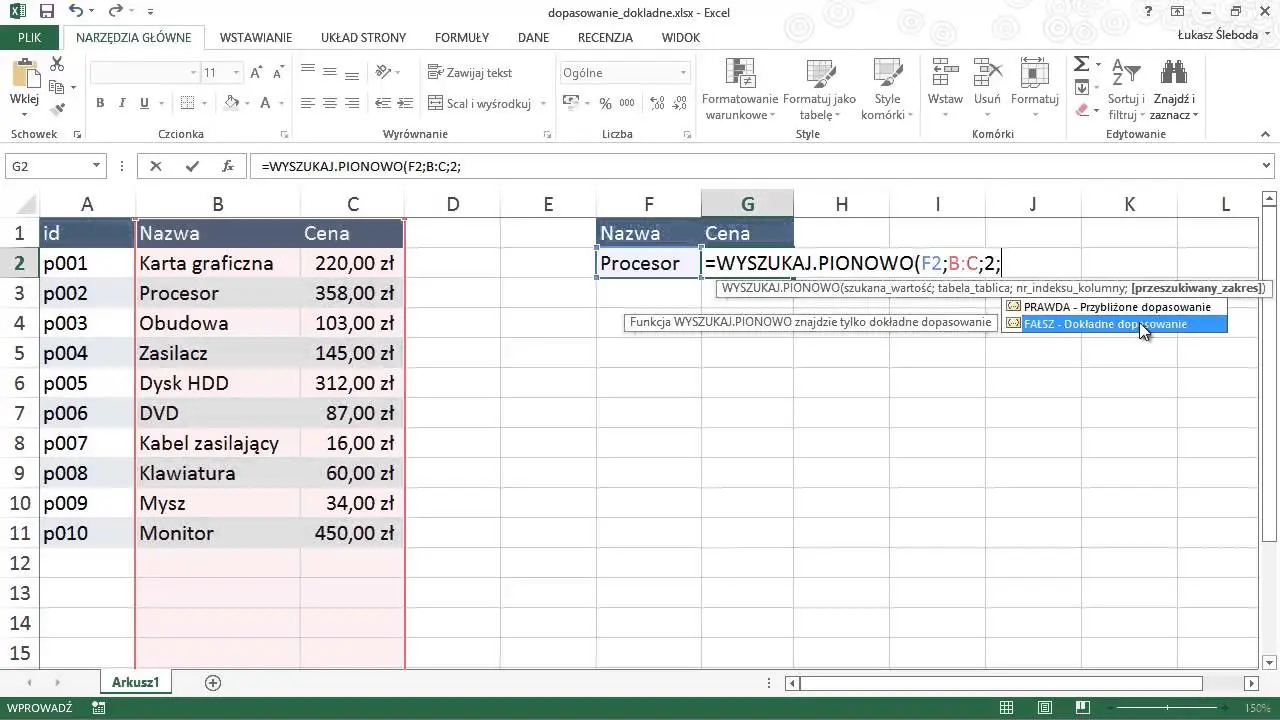
Task: Toggle italic formatting
Action: (x=122, y=103)
